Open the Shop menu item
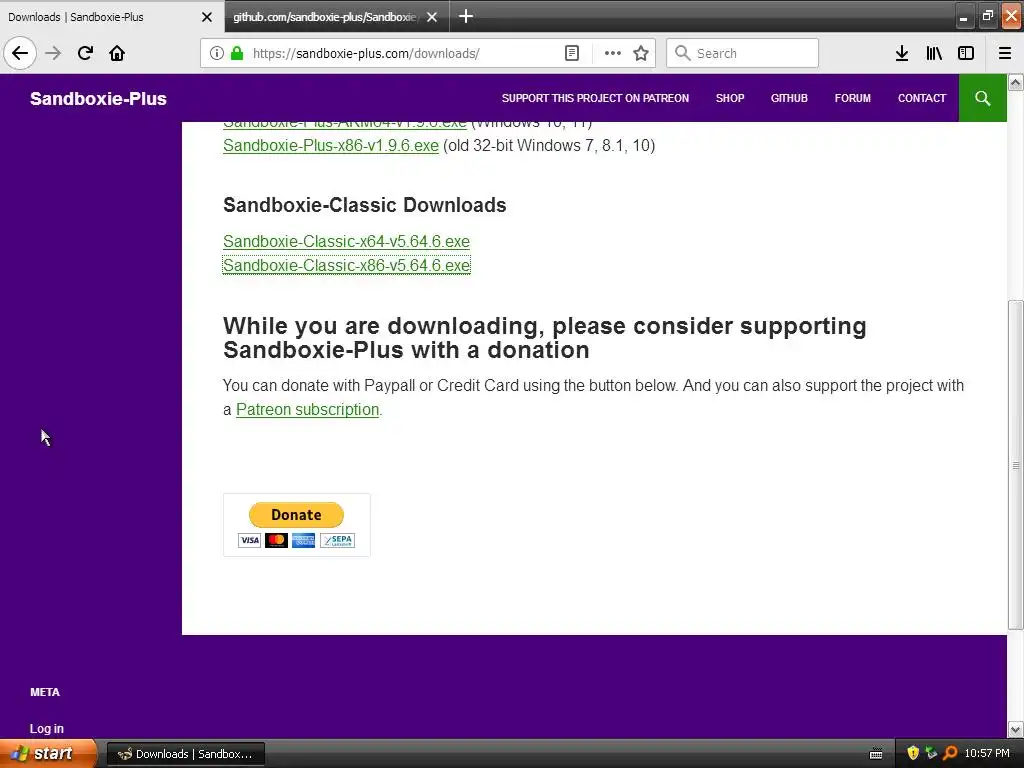 729,98
